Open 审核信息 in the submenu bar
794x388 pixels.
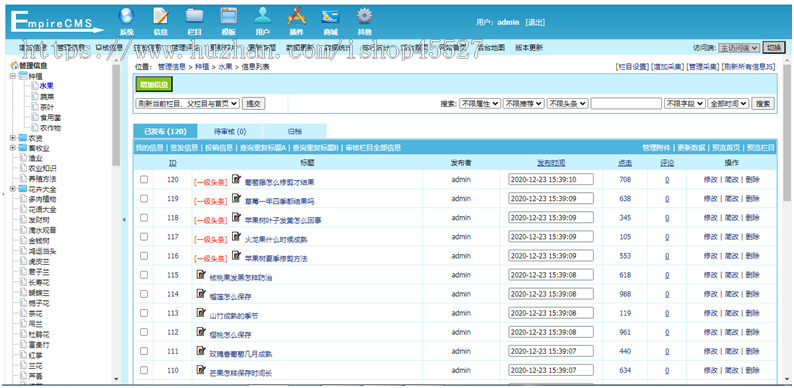click(109, 48)
